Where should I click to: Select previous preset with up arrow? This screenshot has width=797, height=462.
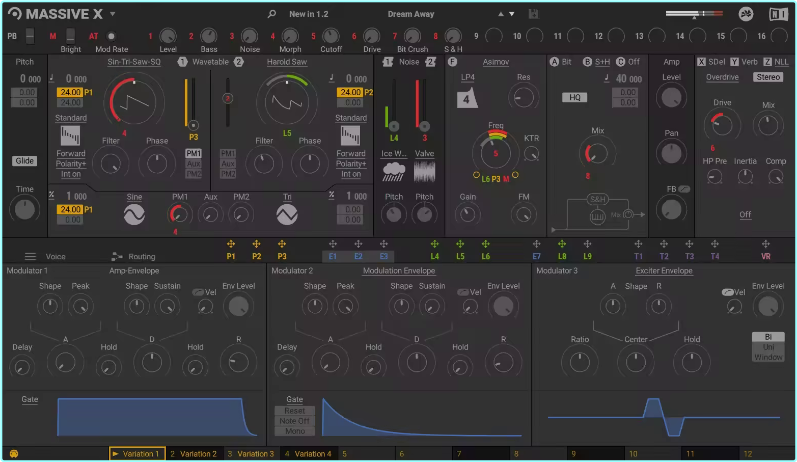coord(501,14)
